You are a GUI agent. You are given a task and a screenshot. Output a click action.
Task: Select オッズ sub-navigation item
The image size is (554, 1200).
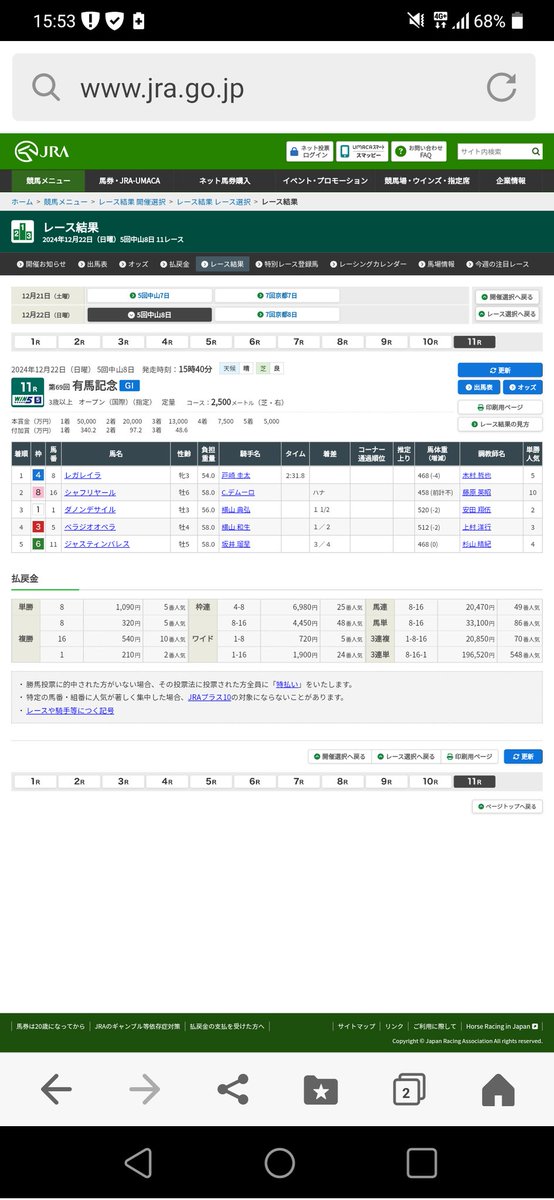click(135, 264)
